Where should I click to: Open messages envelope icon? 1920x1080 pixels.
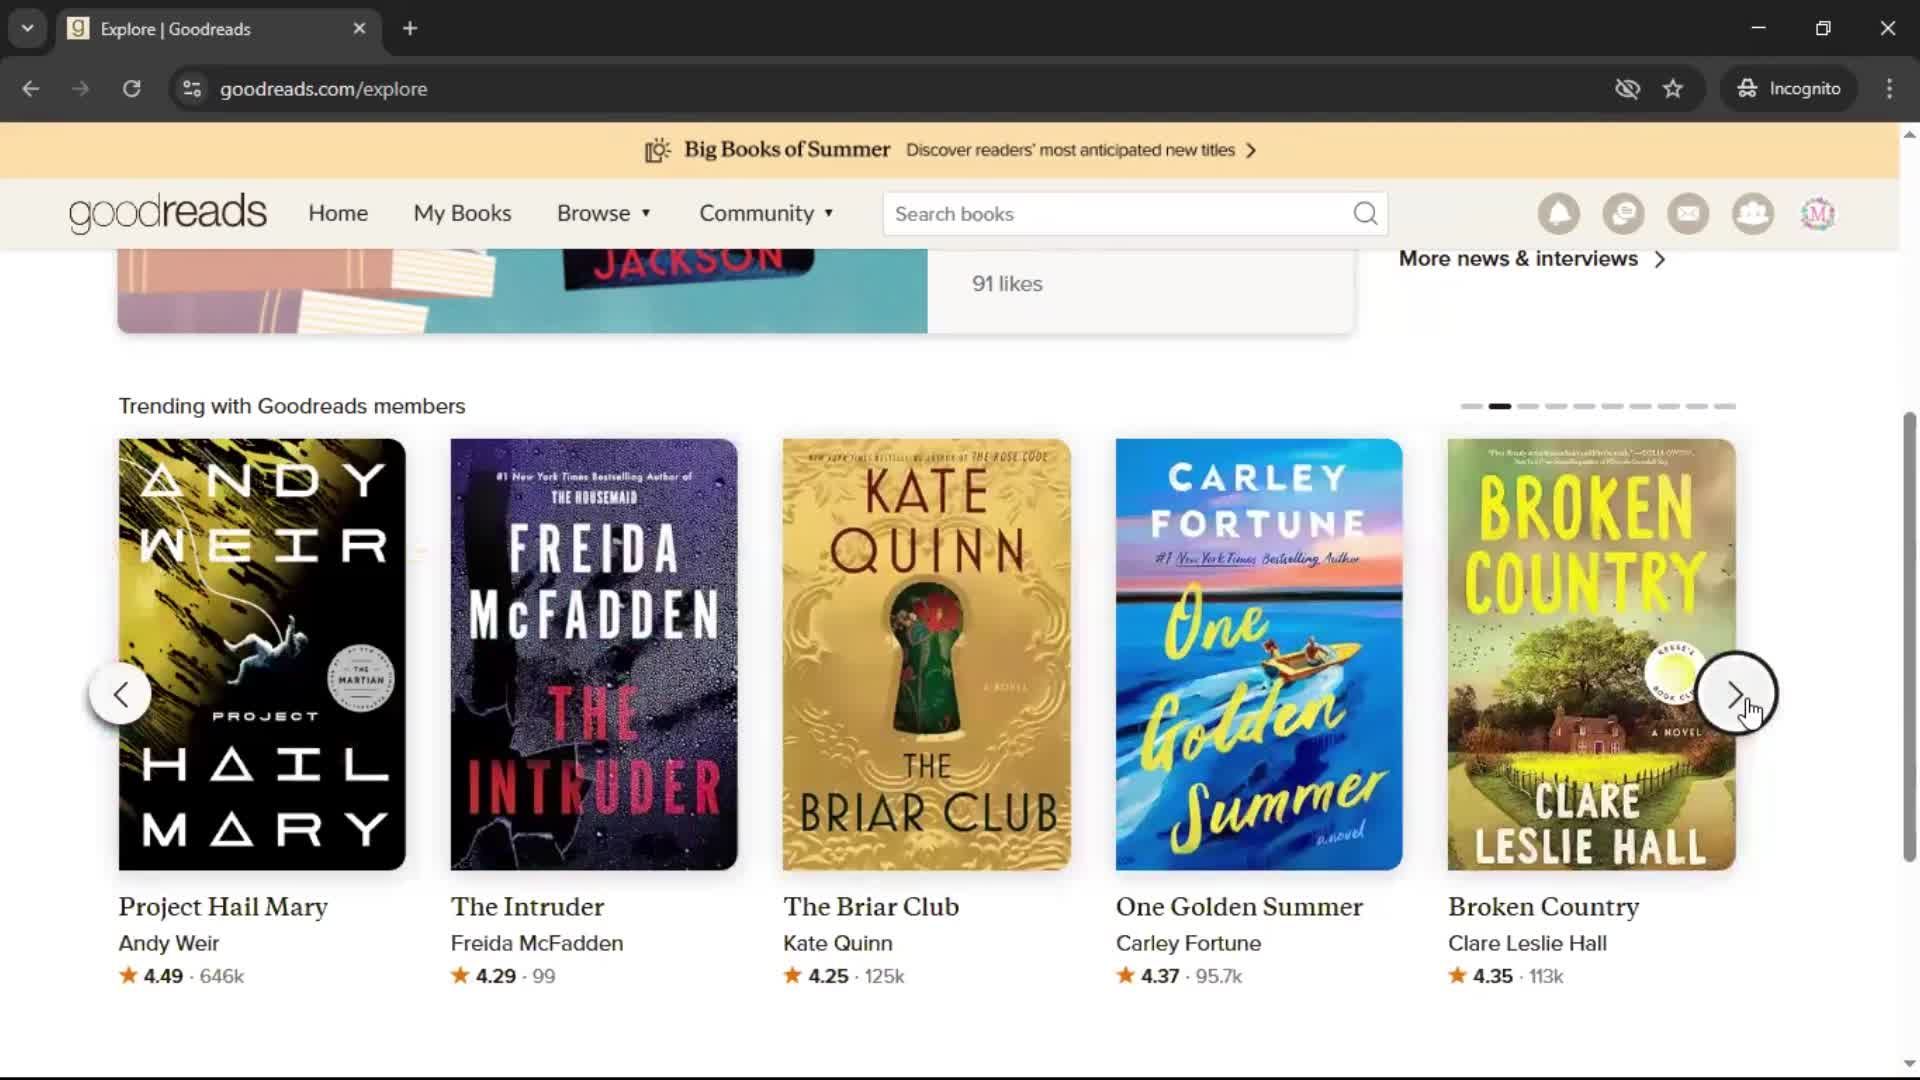point(1688,214)
